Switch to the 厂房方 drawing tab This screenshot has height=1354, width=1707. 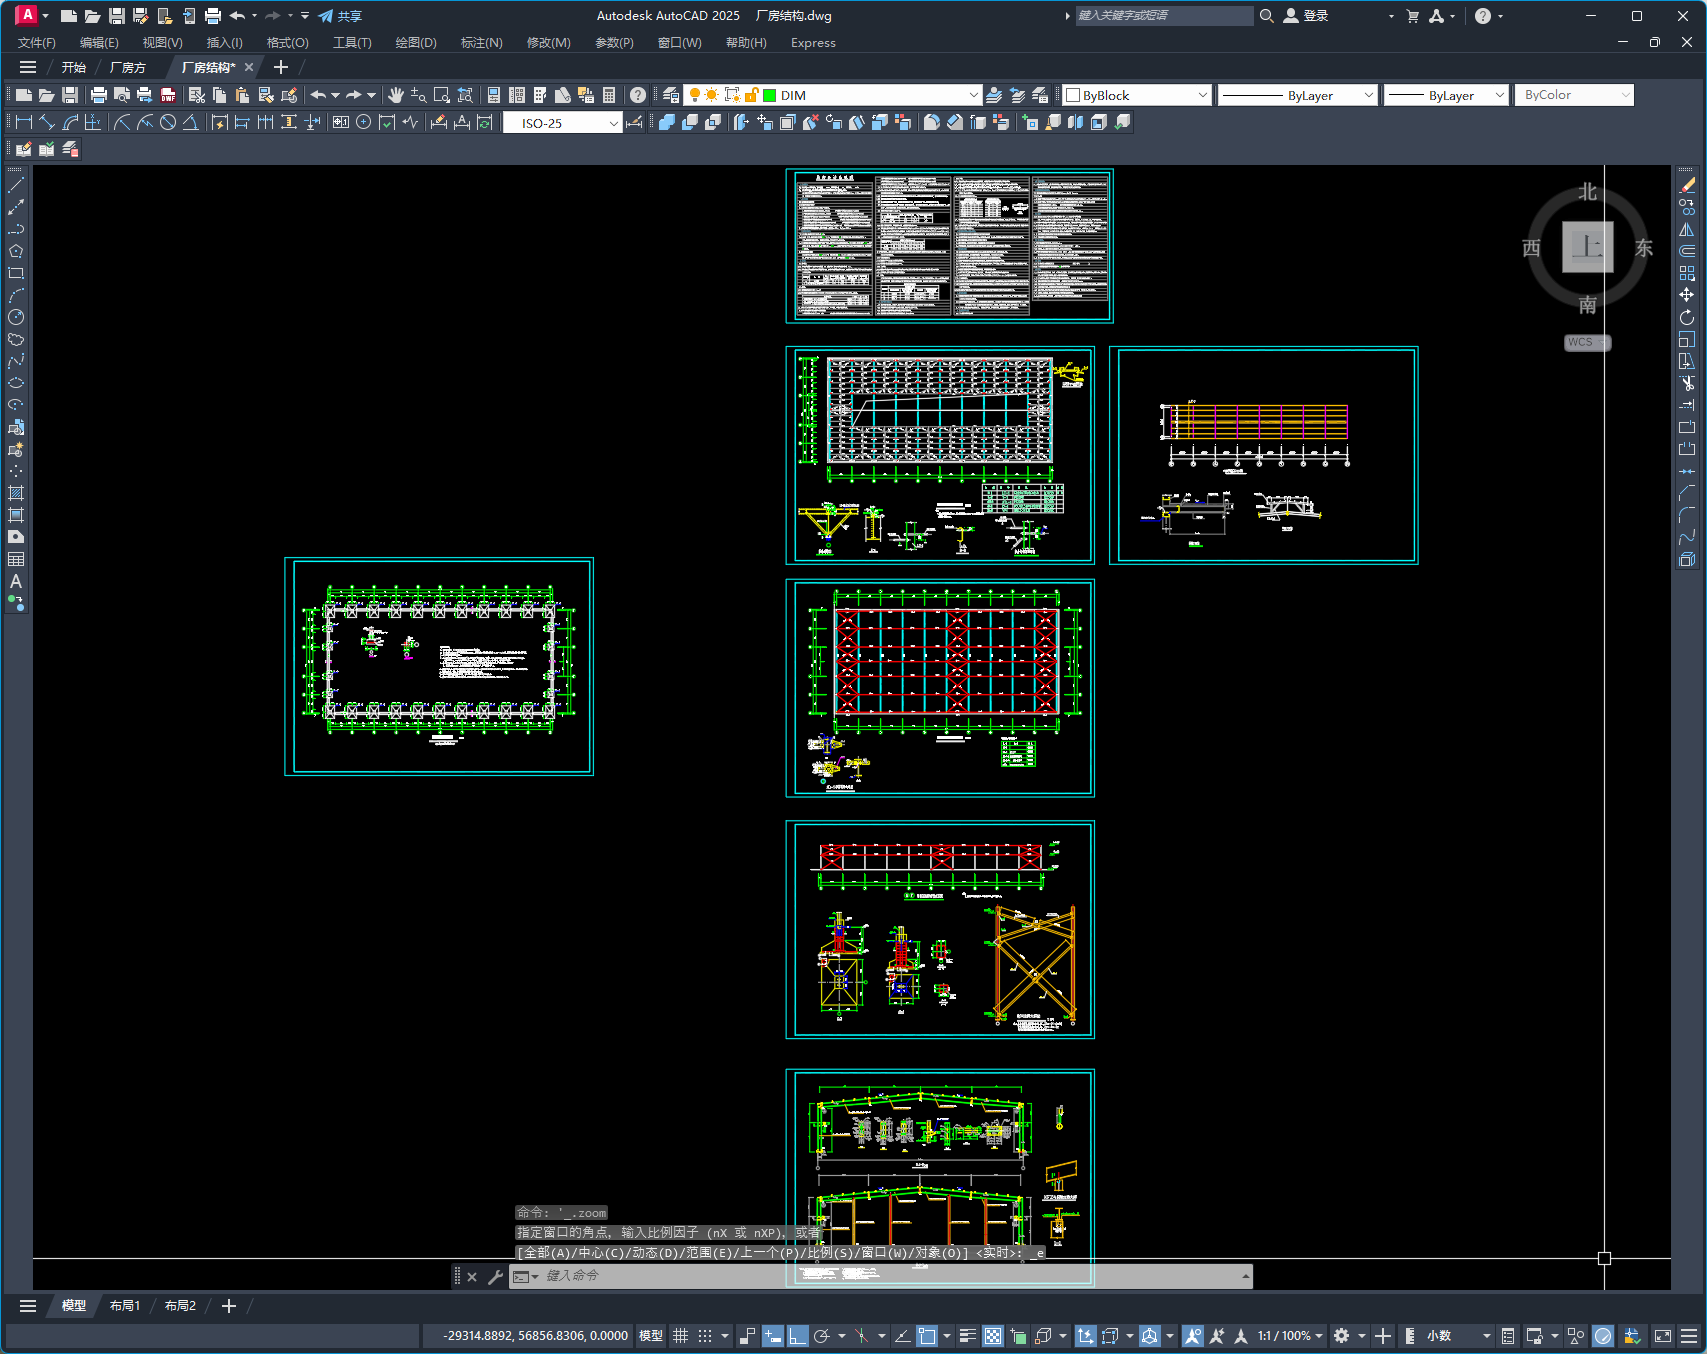coord(128,67)
